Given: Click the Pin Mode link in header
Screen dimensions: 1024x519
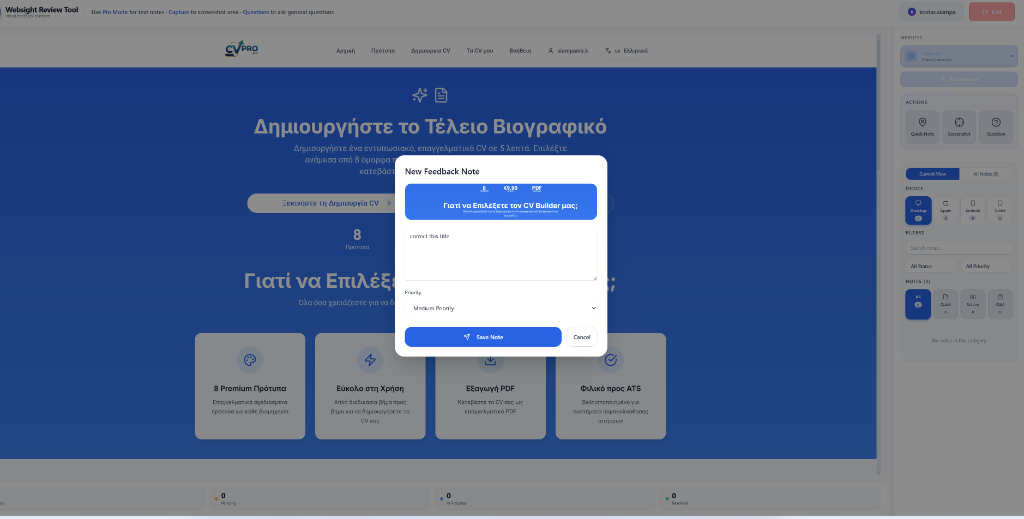Looking at the screenshot, I should [115, 12].
